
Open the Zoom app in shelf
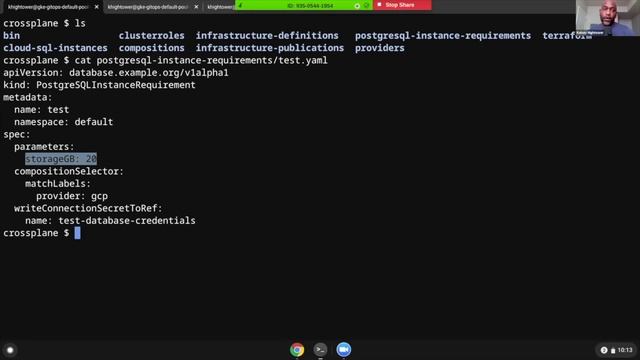[x=344, y=349]
